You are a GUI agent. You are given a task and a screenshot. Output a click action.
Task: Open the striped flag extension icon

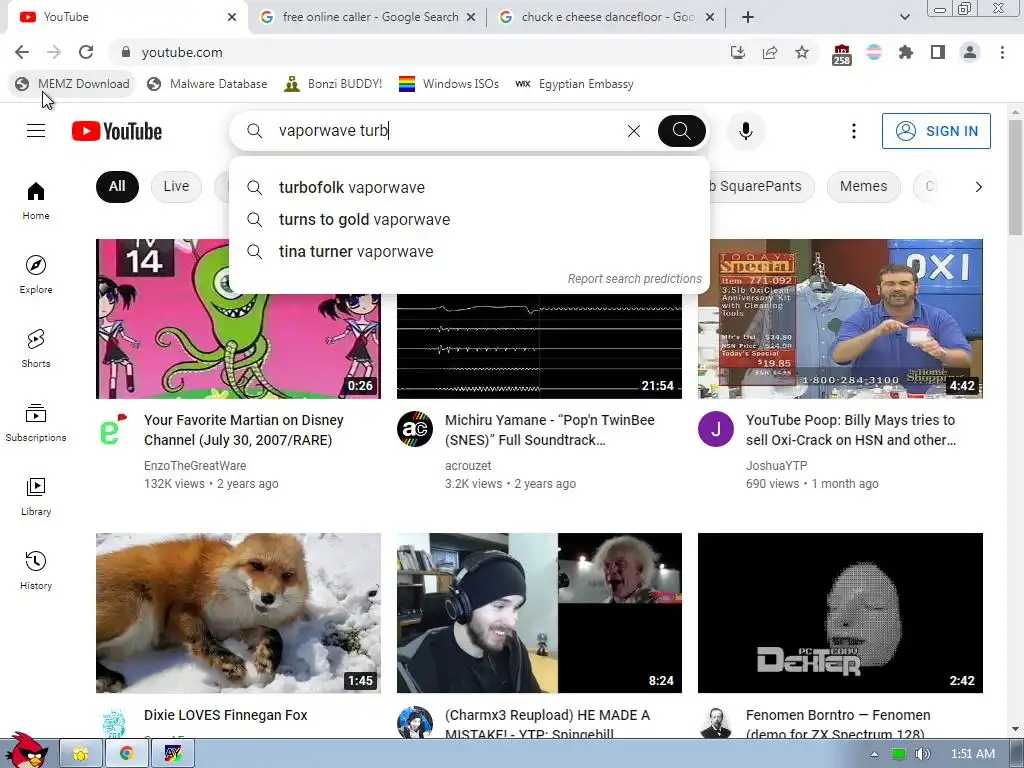coord(874,52)
